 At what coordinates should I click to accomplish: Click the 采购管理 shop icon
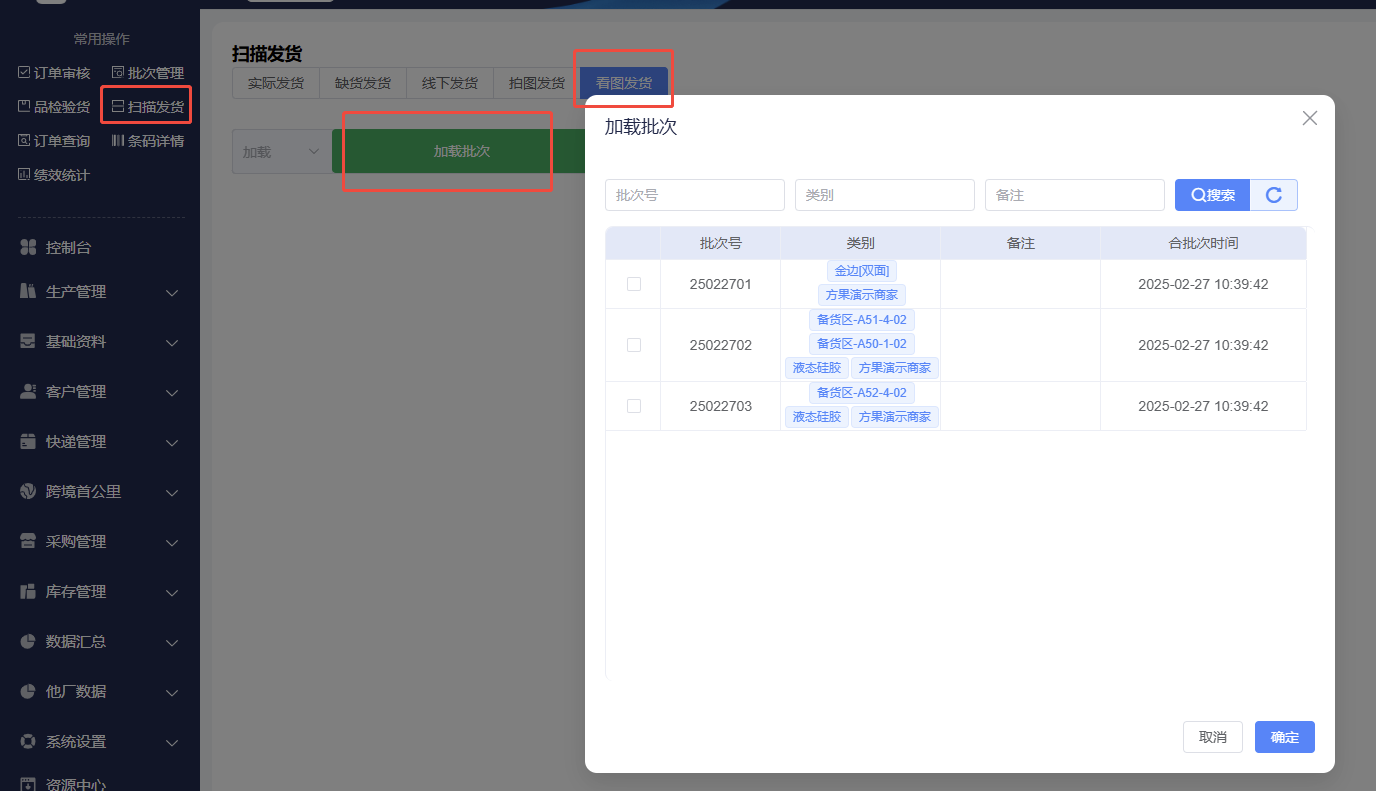(x=28, y=542)
